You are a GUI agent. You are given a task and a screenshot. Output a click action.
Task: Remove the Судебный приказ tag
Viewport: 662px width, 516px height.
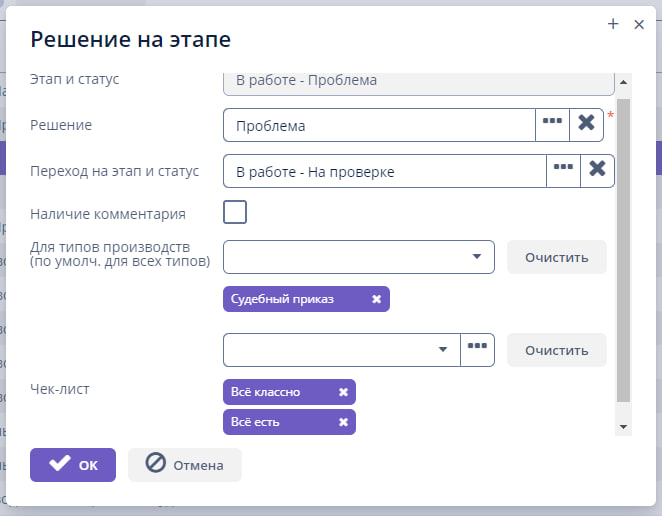(x=376, y=299)
